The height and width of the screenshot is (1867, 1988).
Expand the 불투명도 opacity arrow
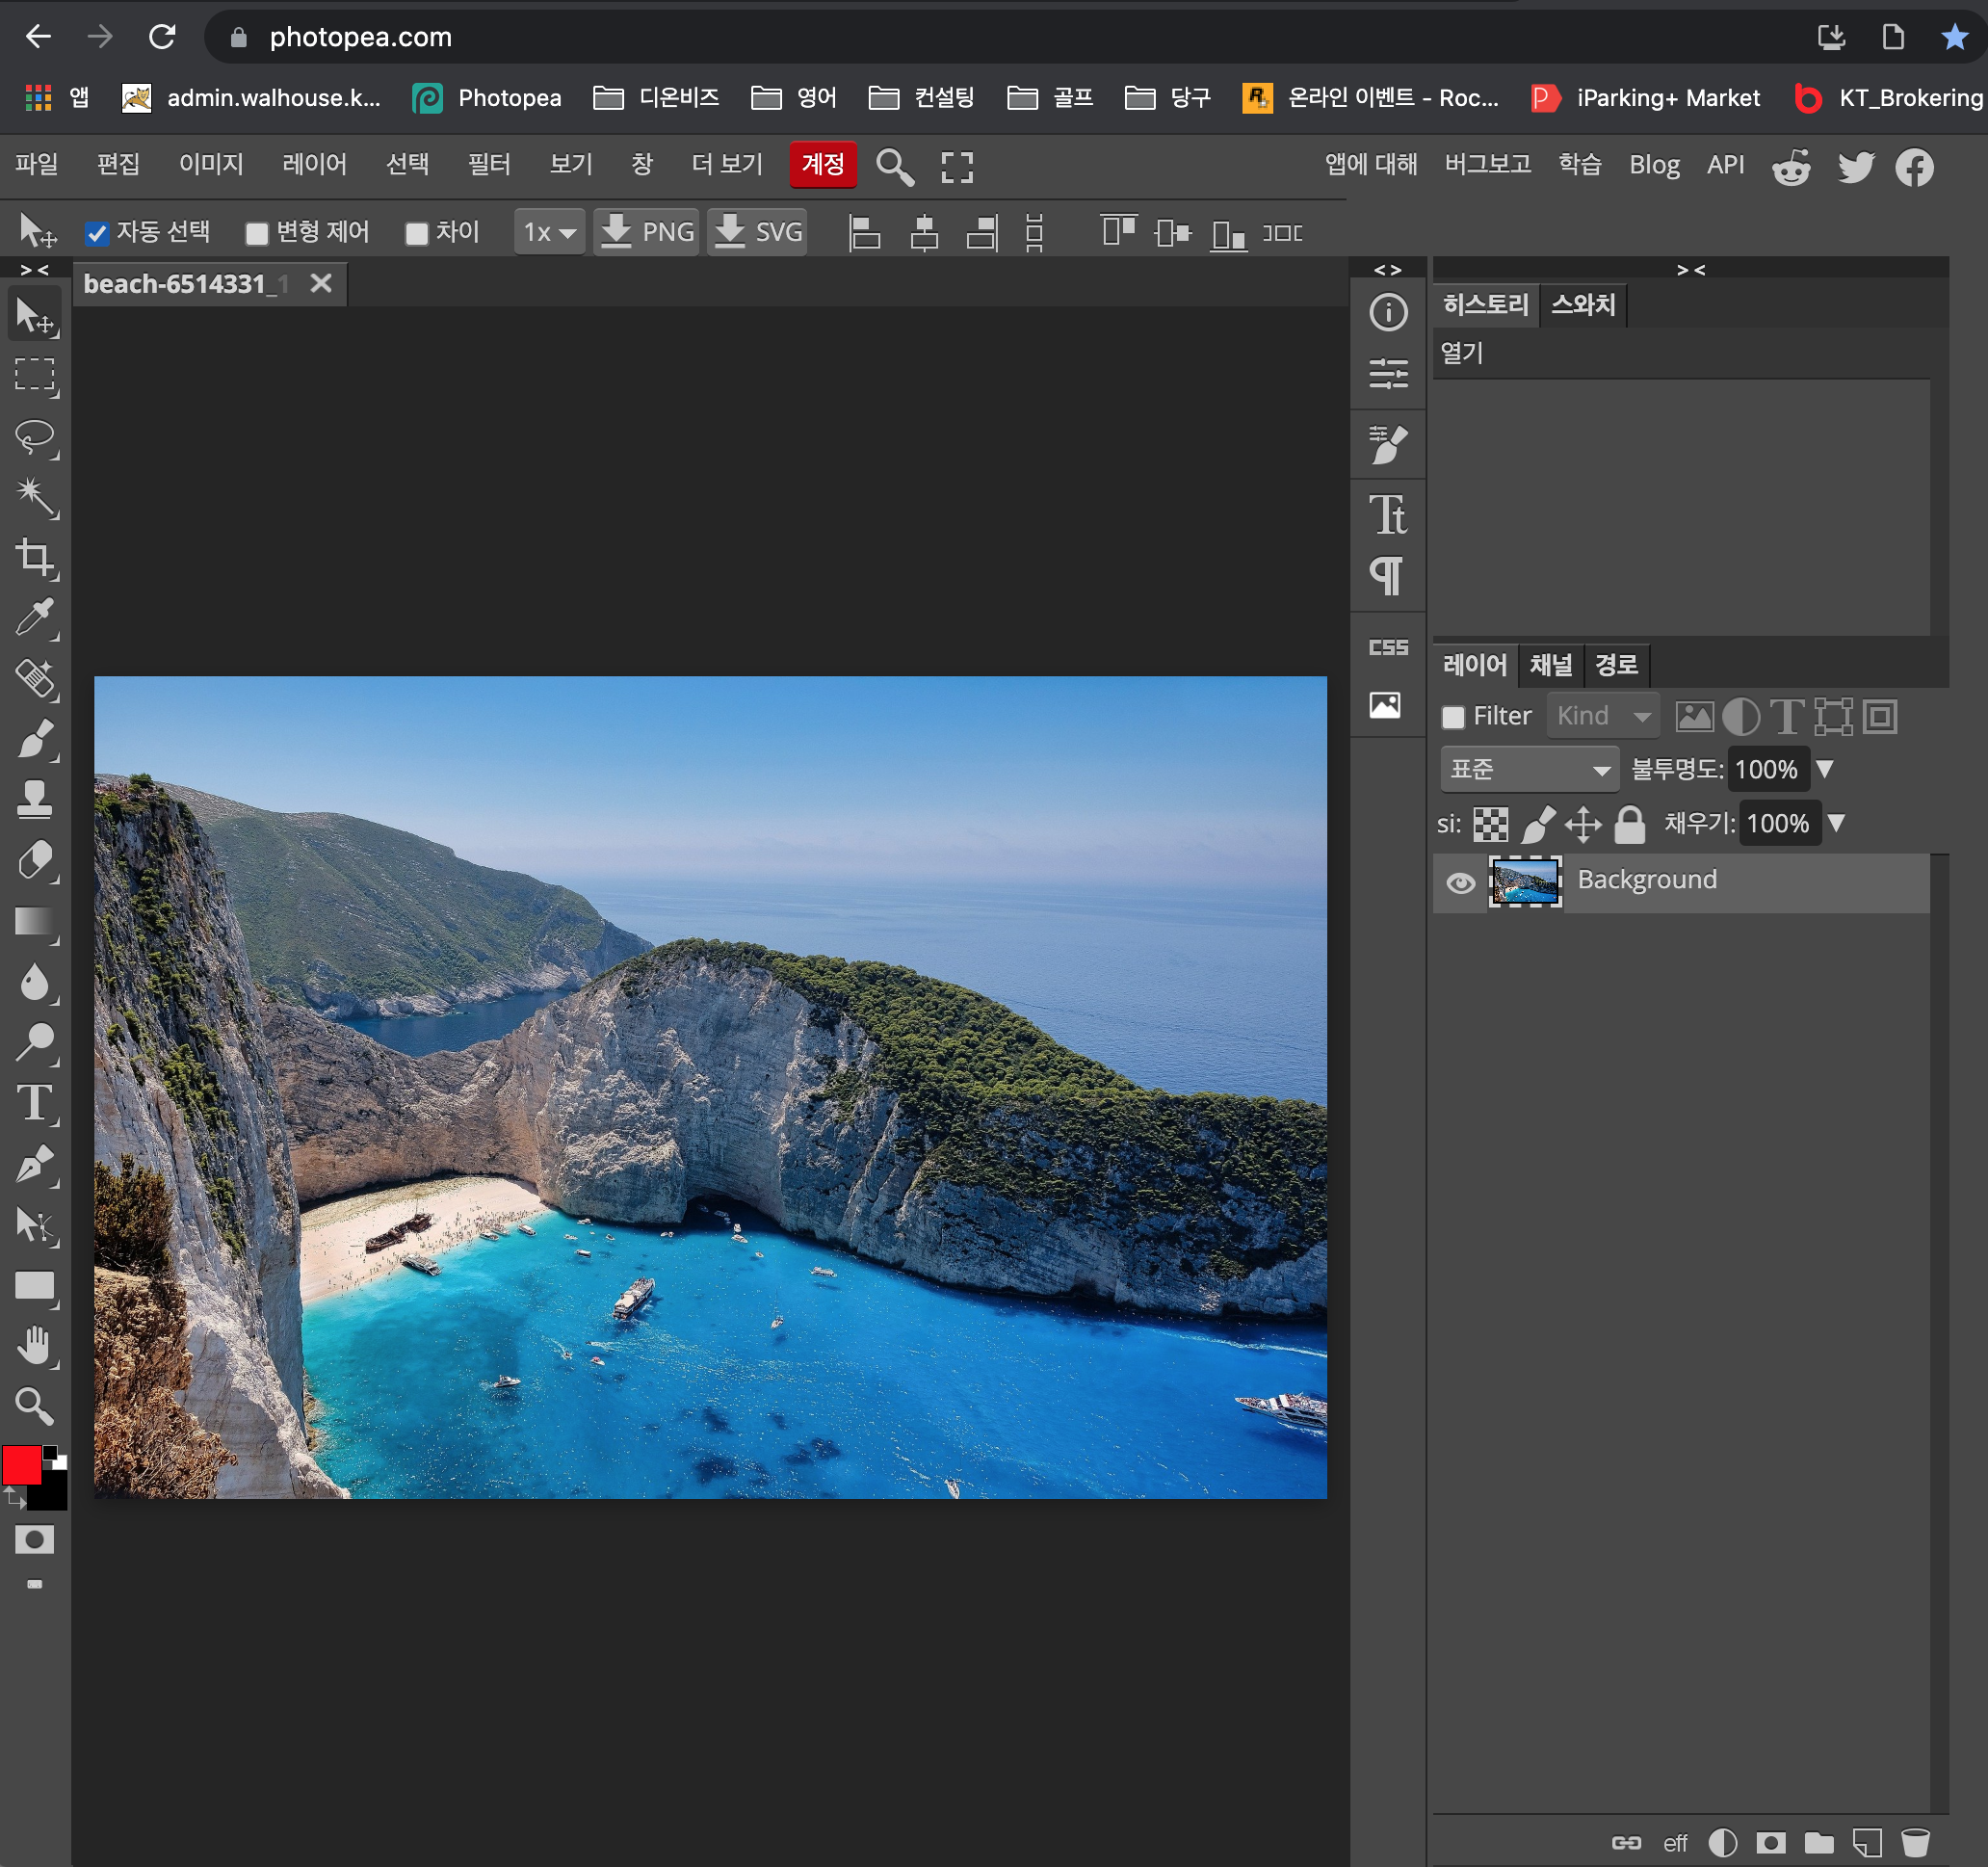1825,769
